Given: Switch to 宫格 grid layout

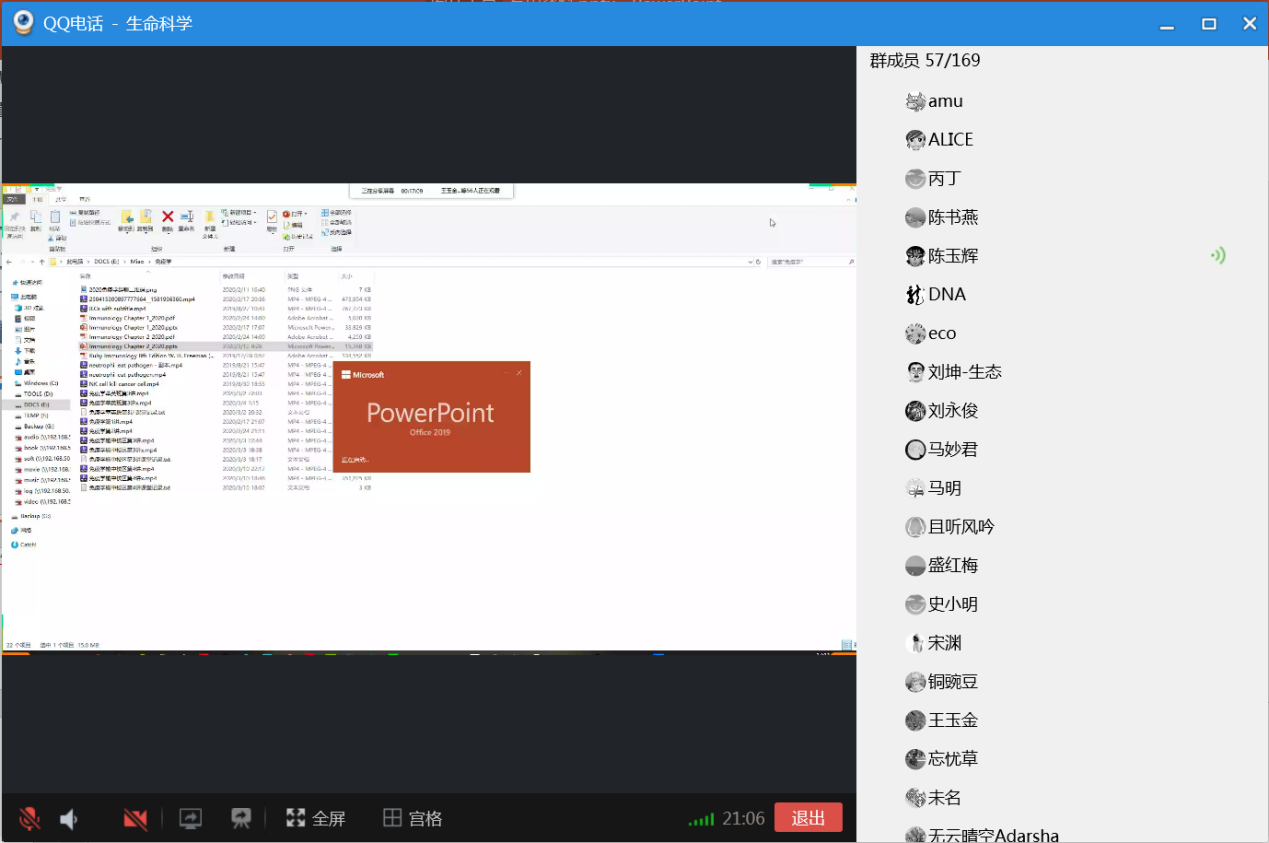Looking at the screenshot, I should [412, 819].
